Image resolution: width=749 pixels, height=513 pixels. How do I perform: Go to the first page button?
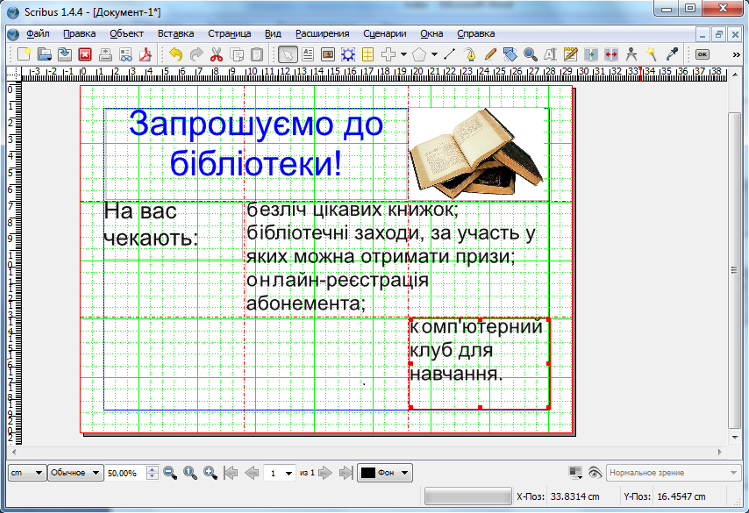(x=231, y=473)
